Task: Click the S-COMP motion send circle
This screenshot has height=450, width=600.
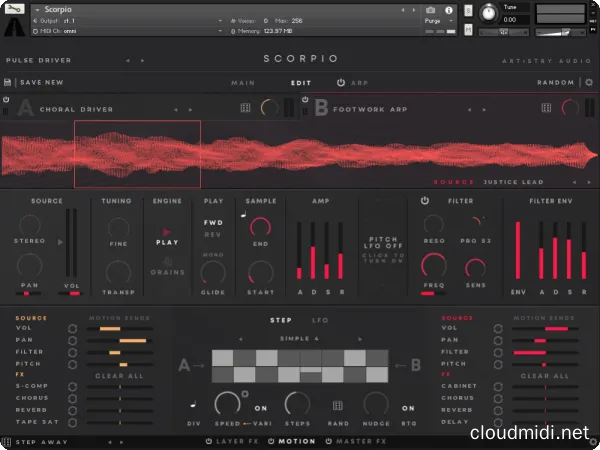Action: (x=72, y=387)
